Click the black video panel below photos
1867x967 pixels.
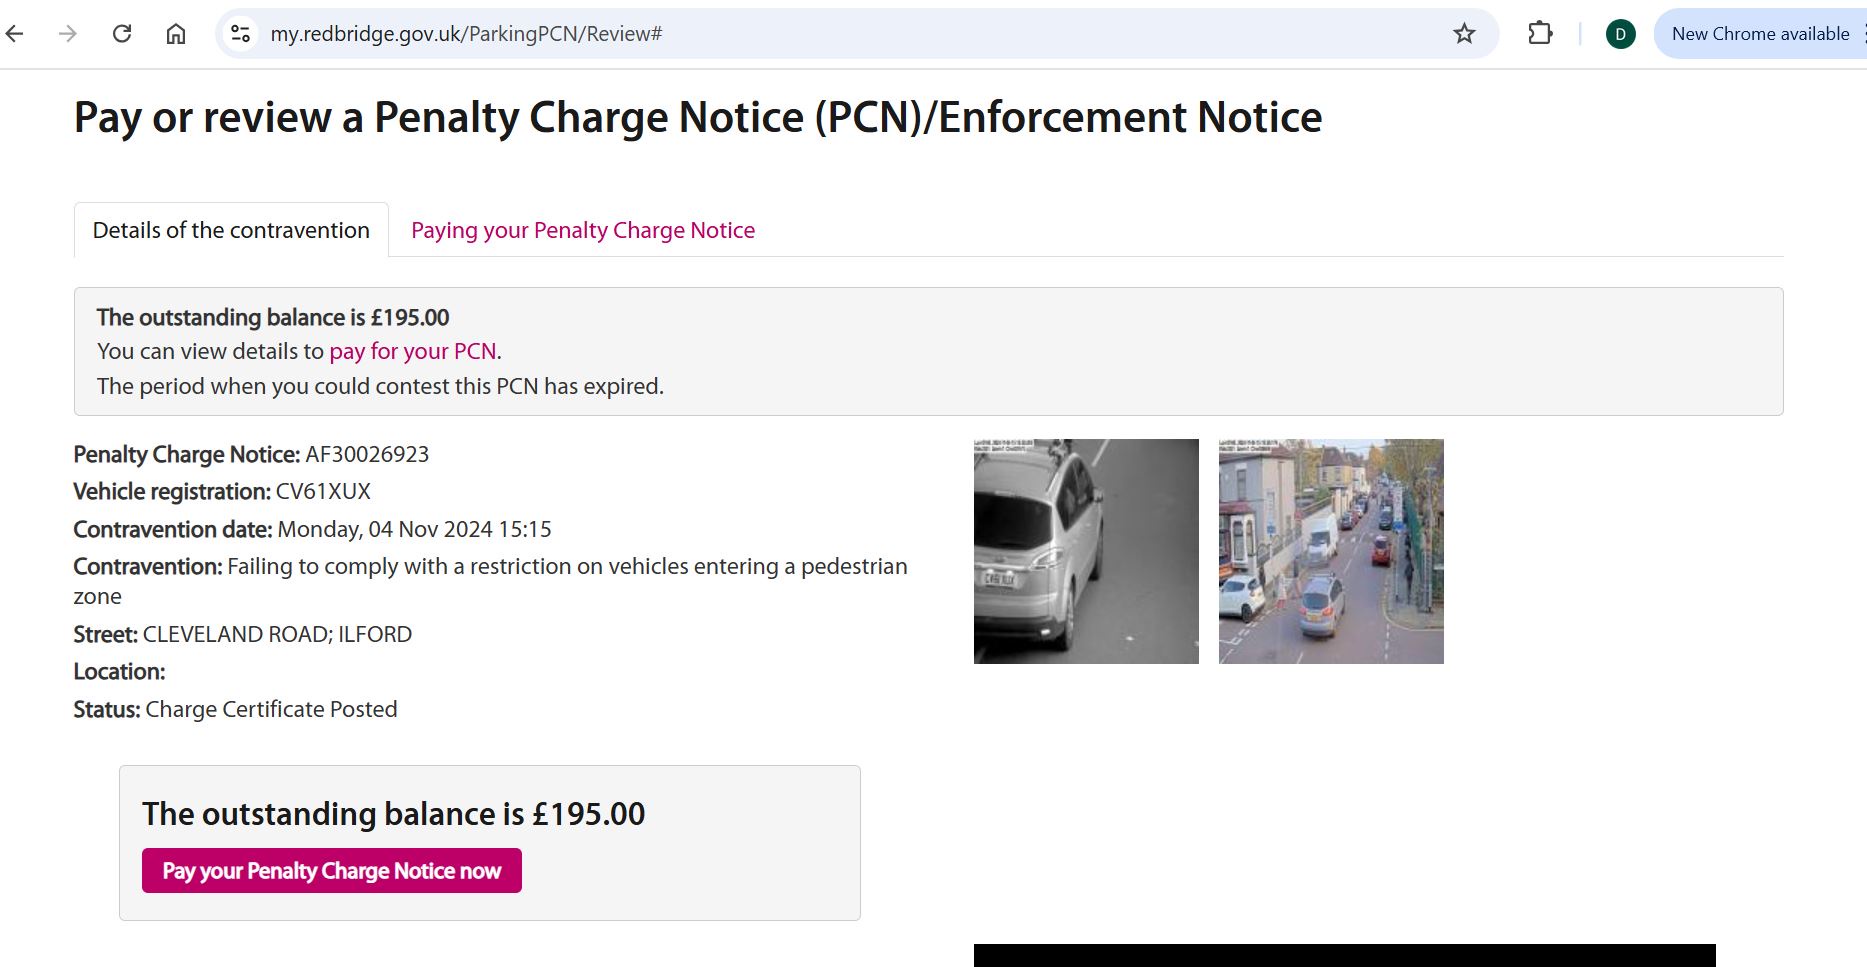pyautogui.click(x=1344, y=955)
